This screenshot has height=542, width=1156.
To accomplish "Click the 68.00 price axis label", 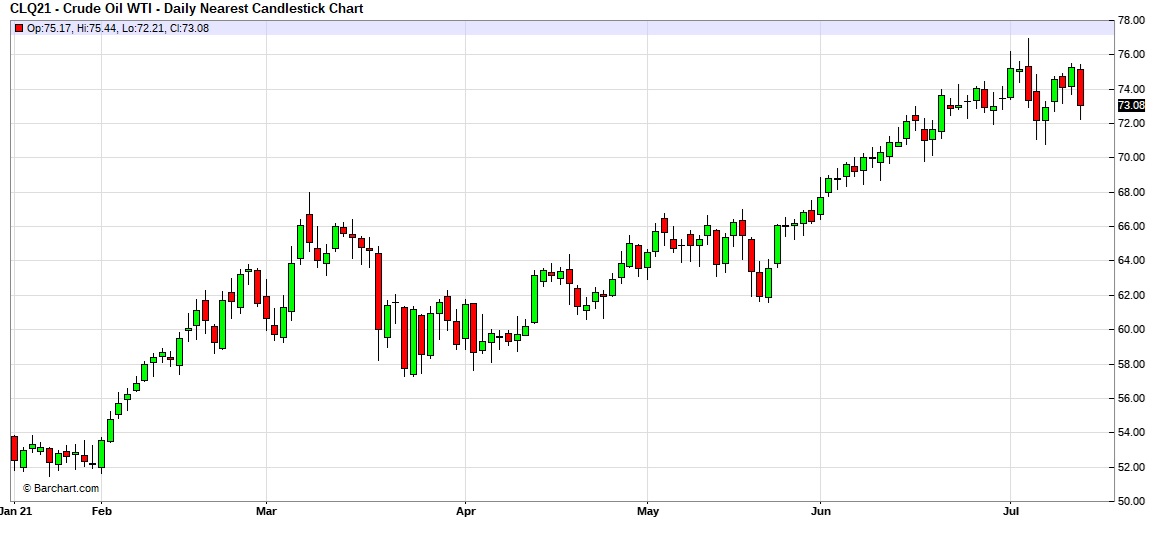I will 1131,192.
